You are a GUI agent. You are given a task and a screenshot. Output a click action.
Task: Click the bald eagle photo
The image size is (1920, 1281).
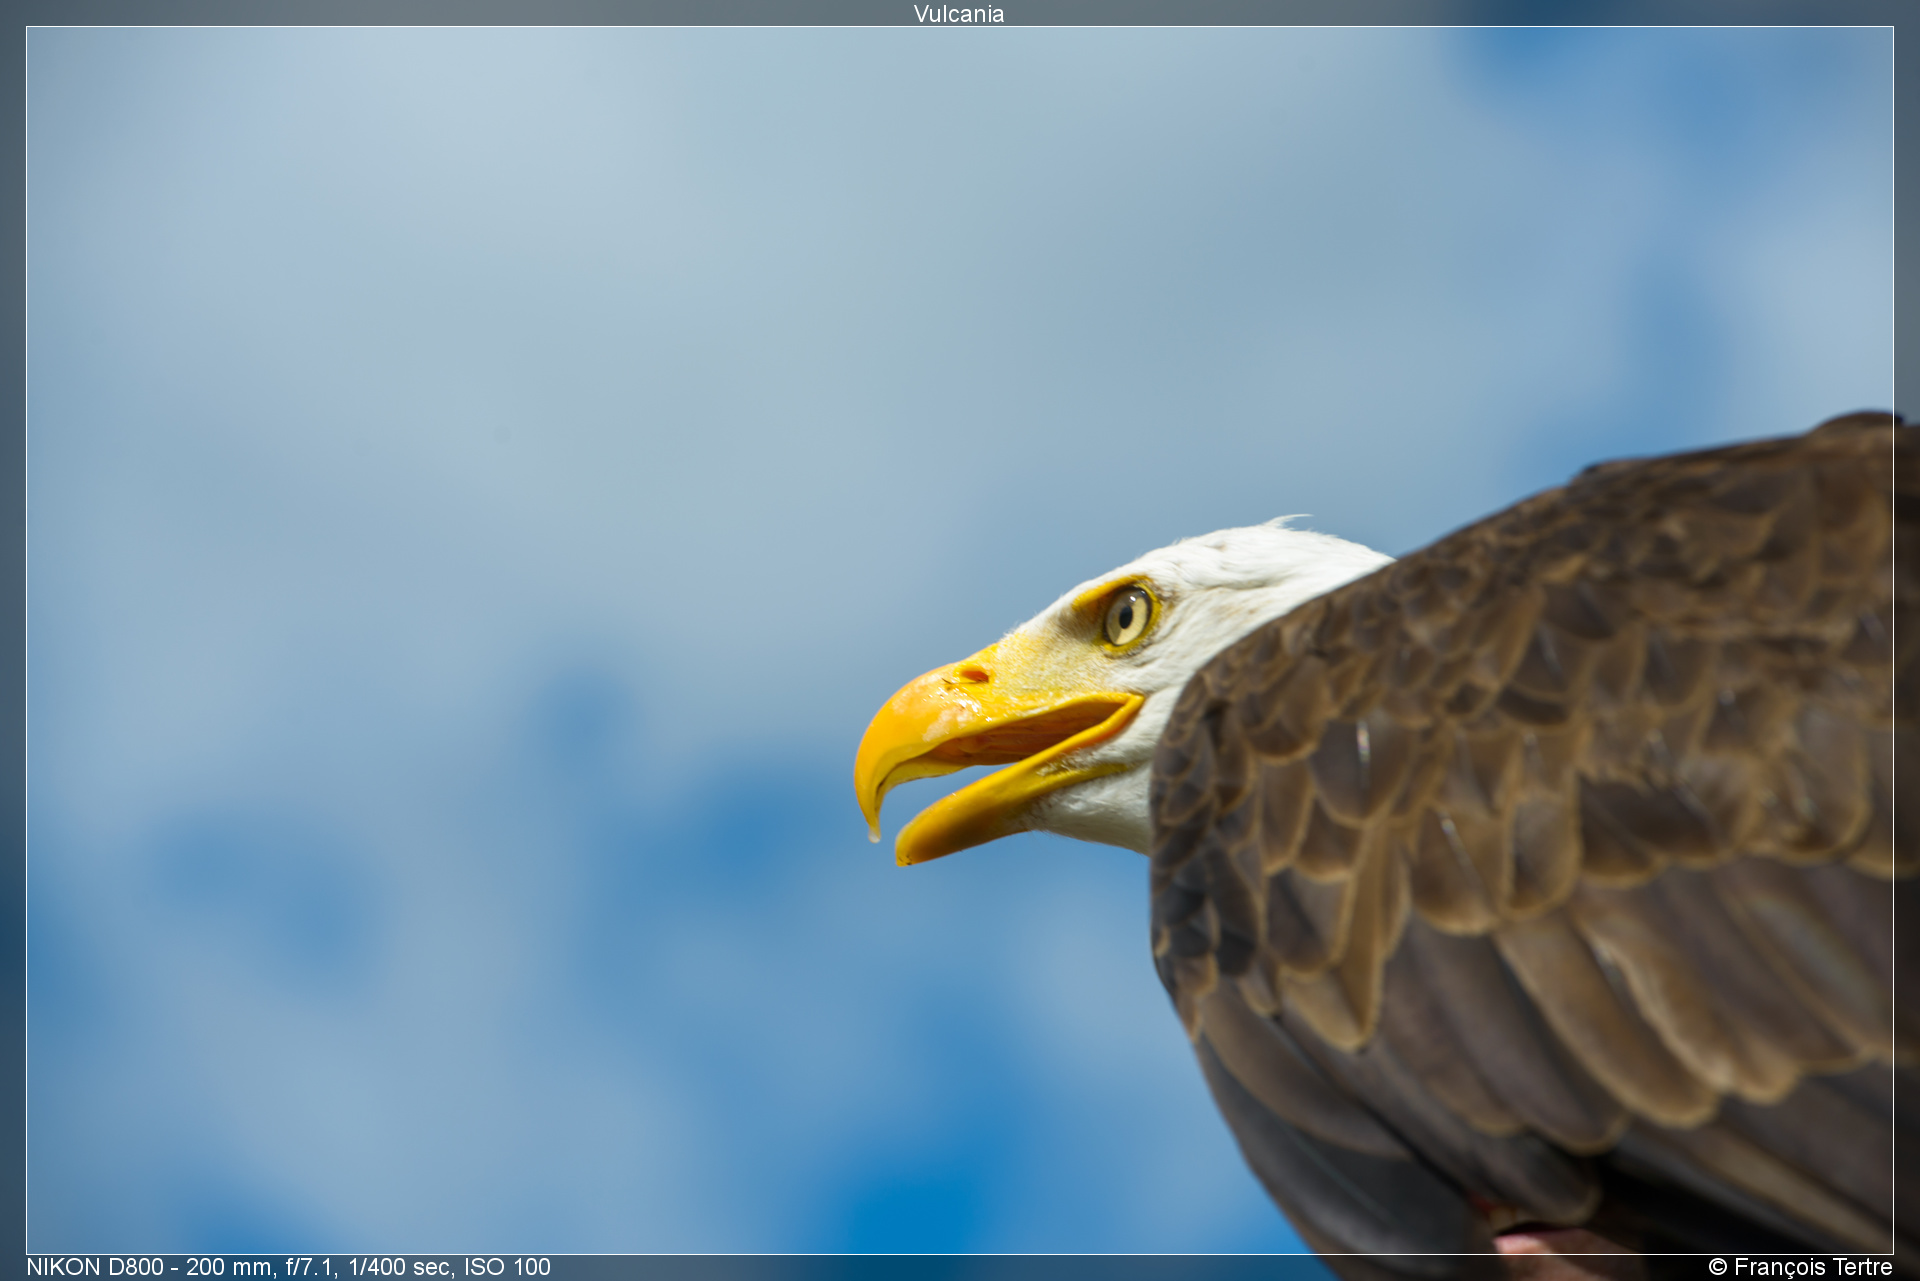(960, 640)
